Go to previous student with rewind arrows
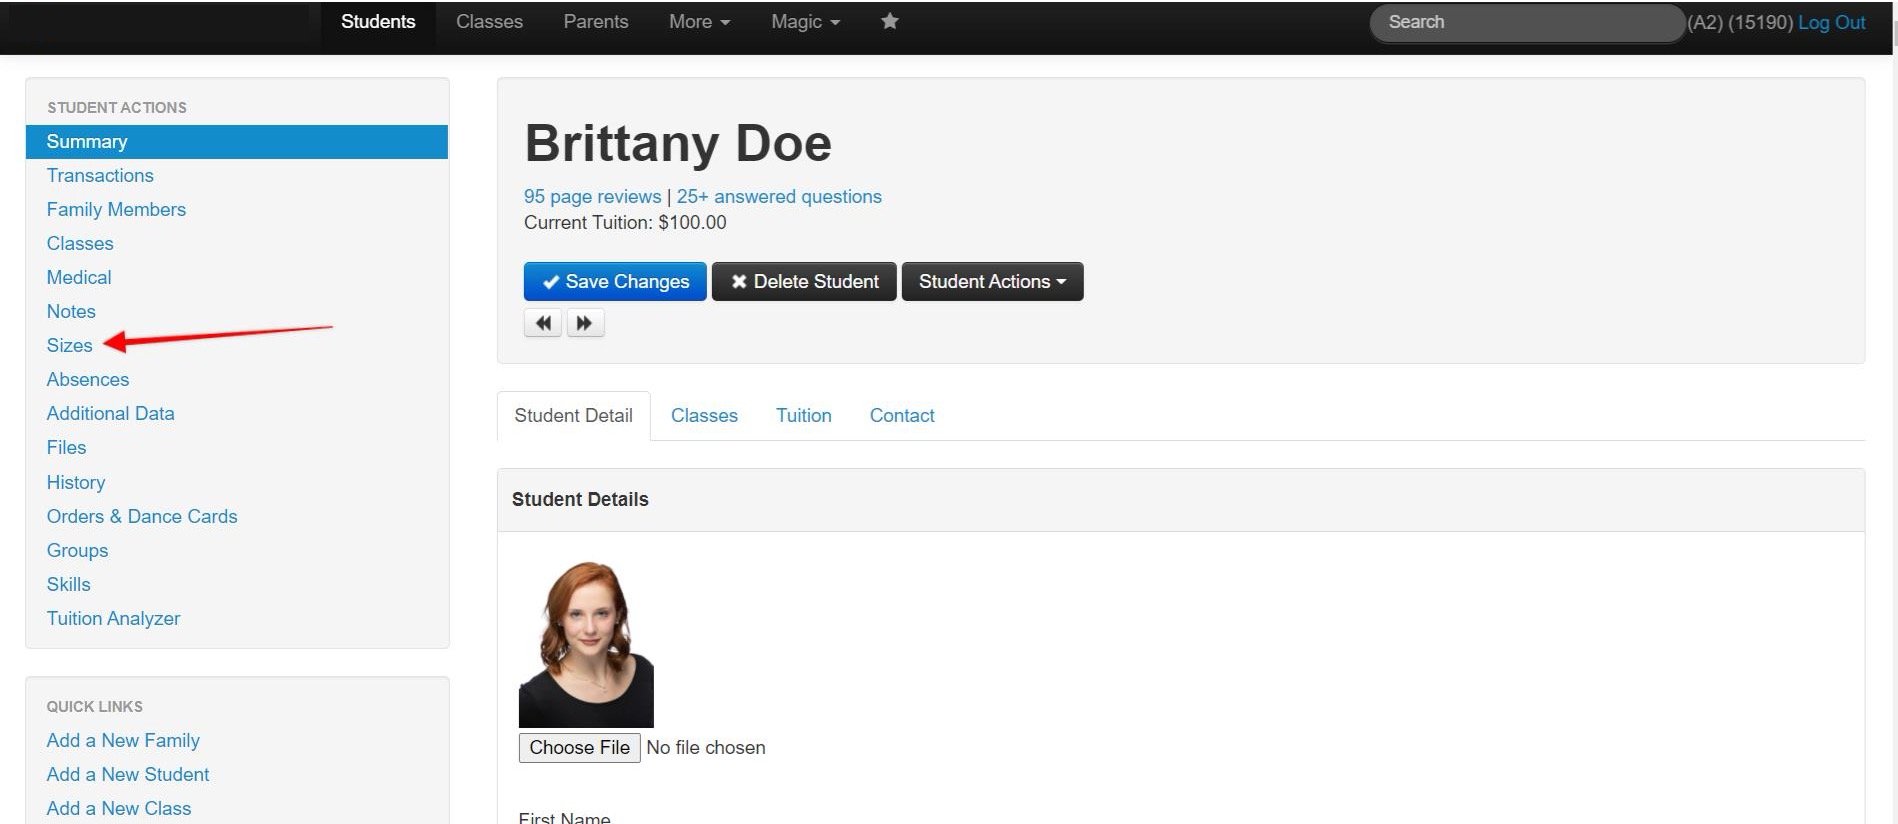 [543, 323]
